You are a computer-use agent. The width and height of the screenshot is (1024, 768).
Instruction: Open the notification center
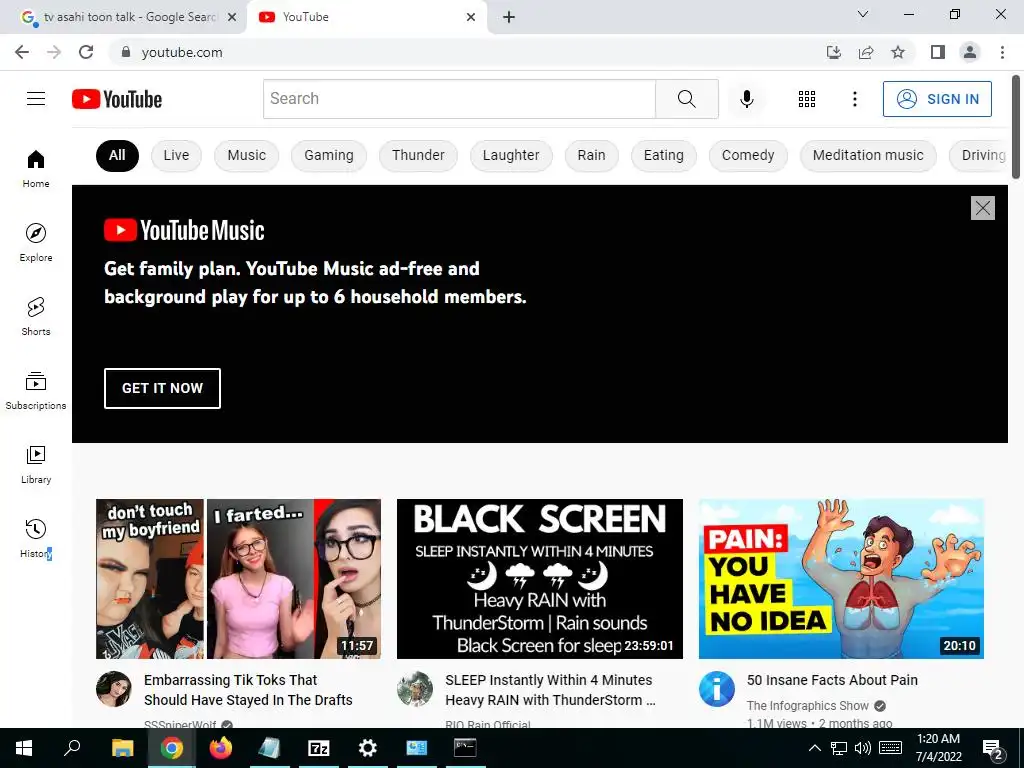point(992,748)
